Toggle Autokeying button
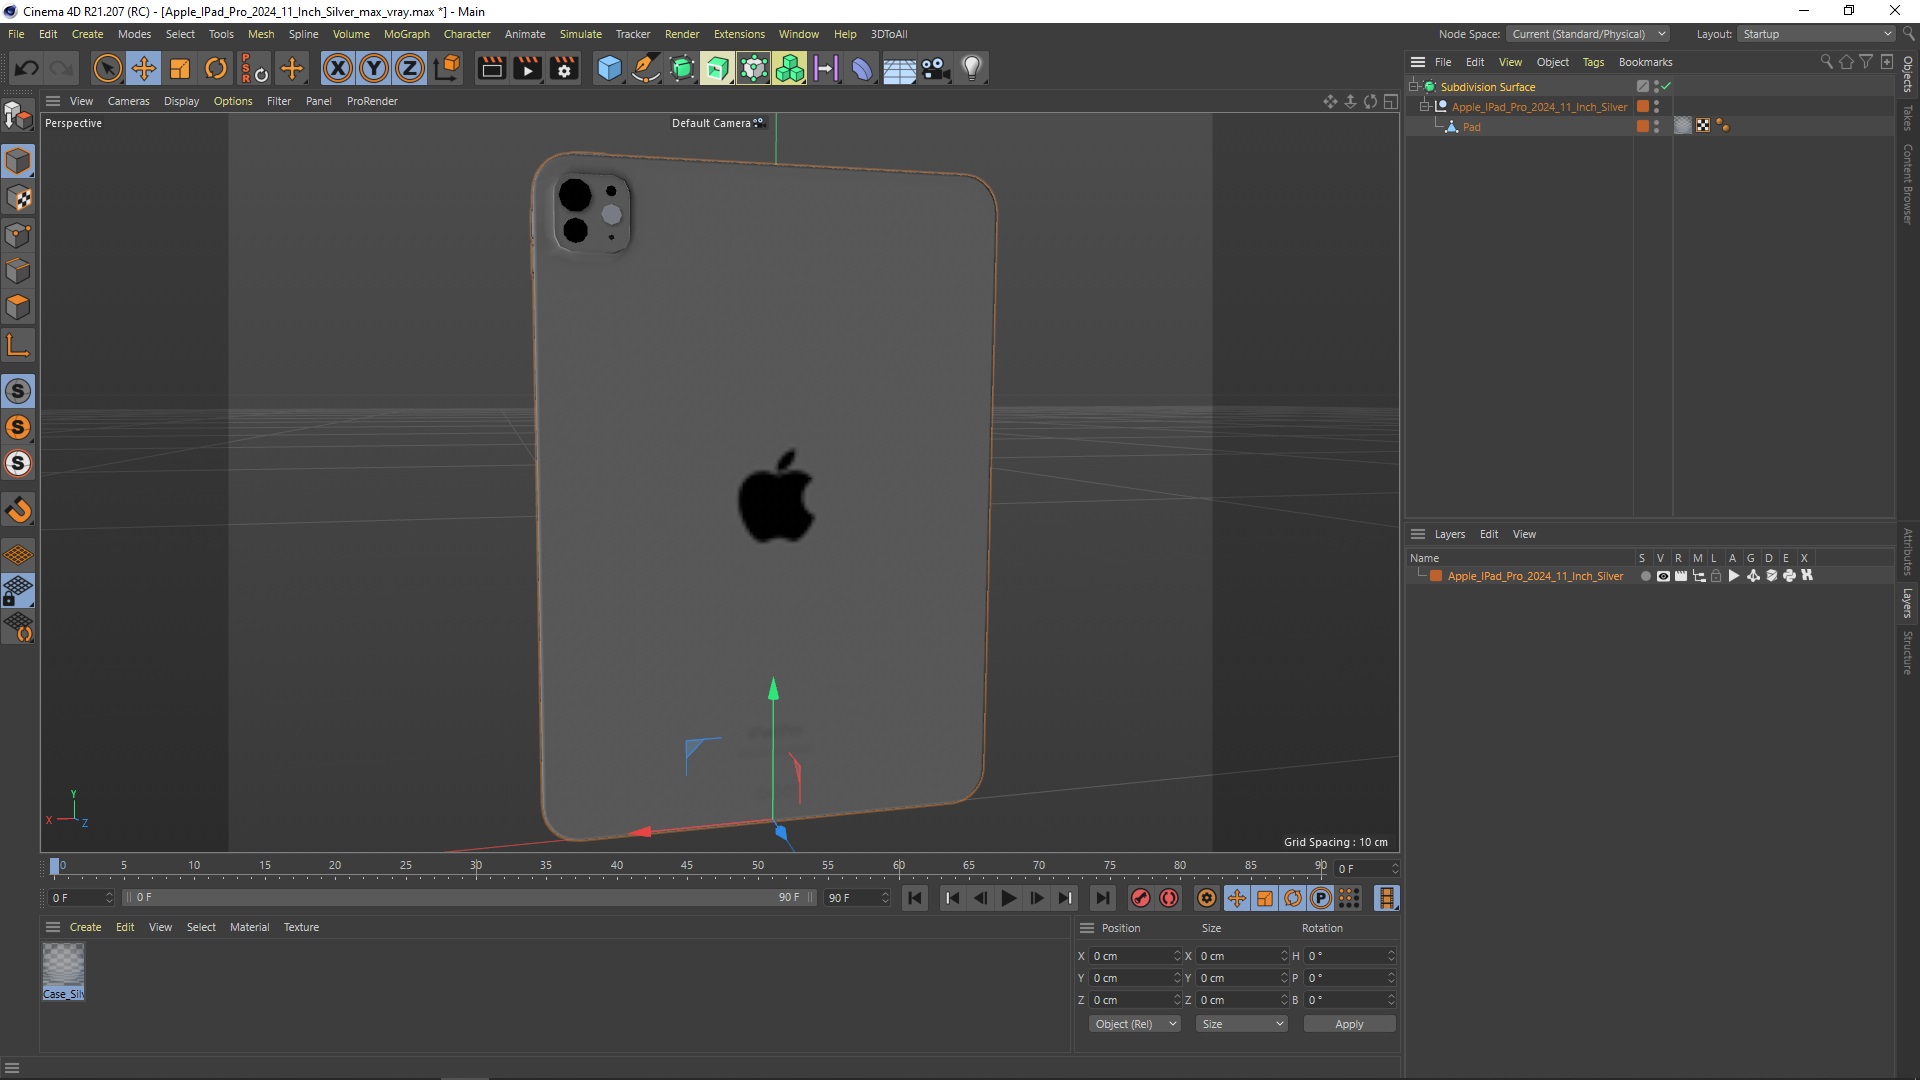Image resolution: width=1920 pixels, height=1080 pixels. coord(1168,898)
